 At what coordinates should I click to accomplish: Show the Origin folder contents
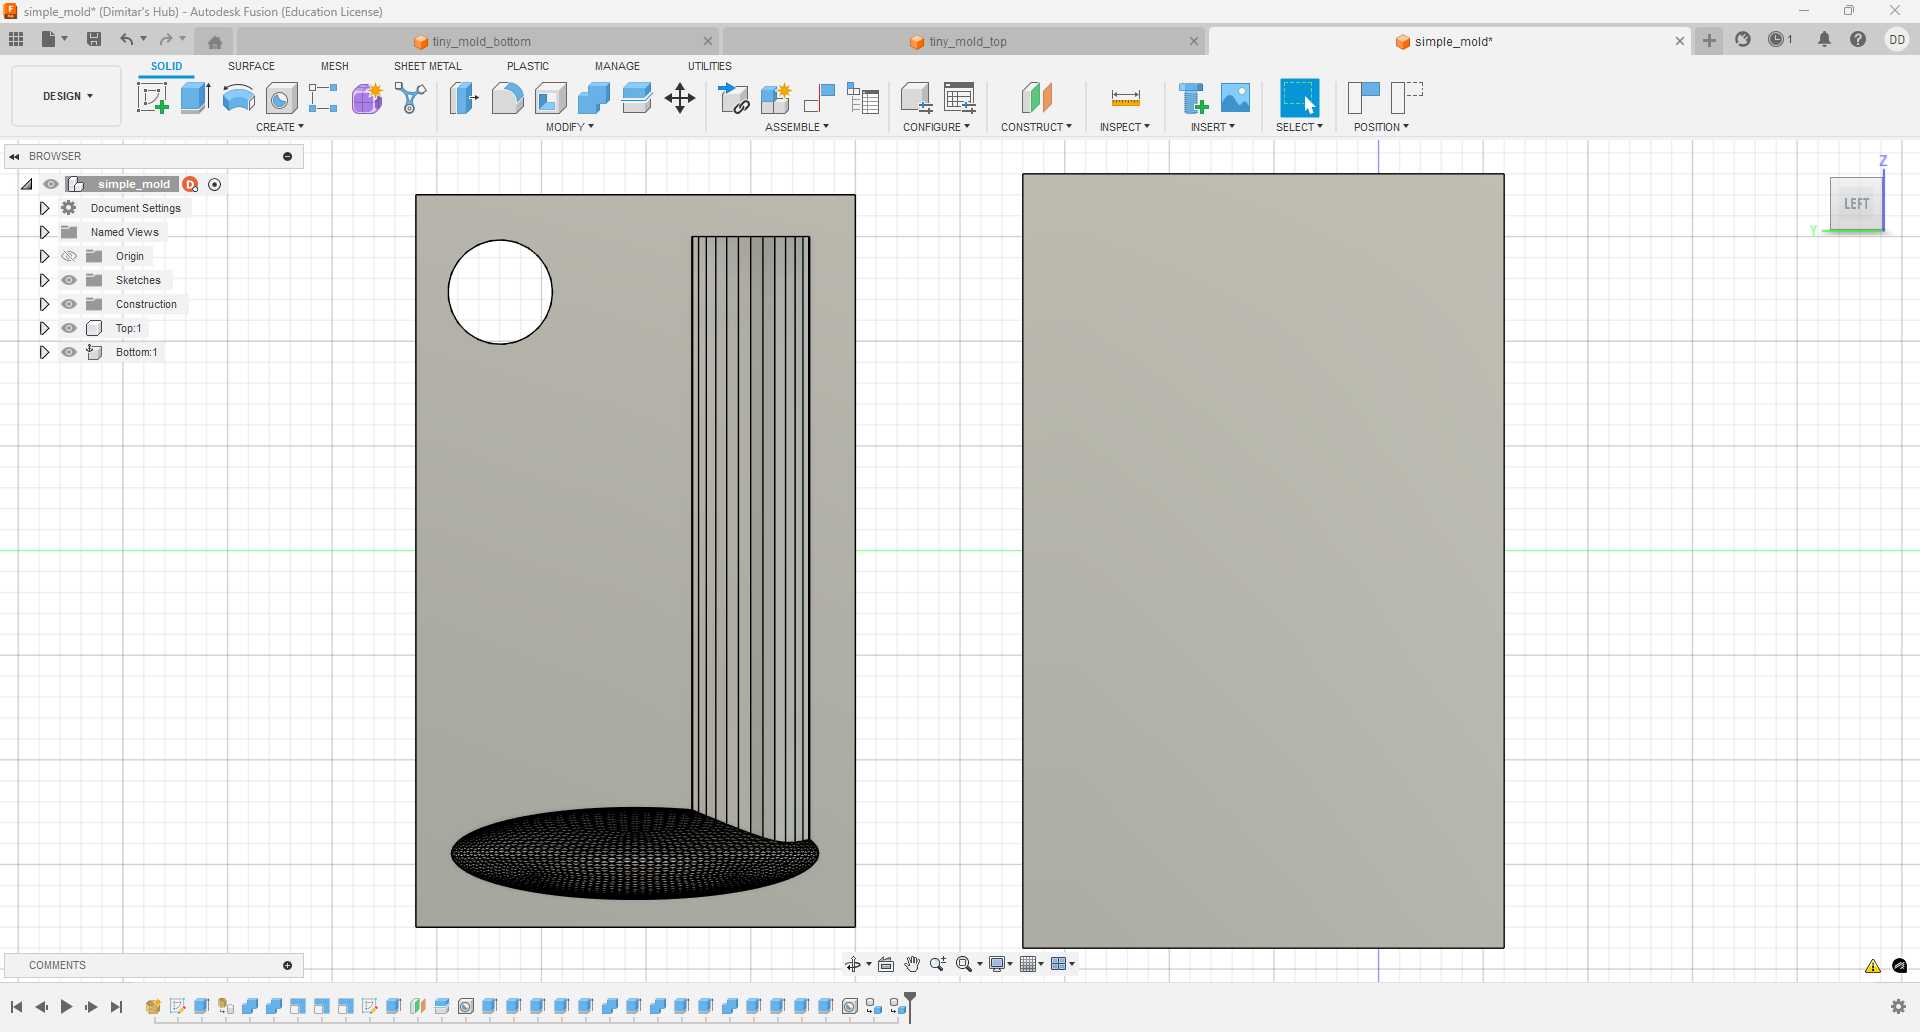pos(44,256)
